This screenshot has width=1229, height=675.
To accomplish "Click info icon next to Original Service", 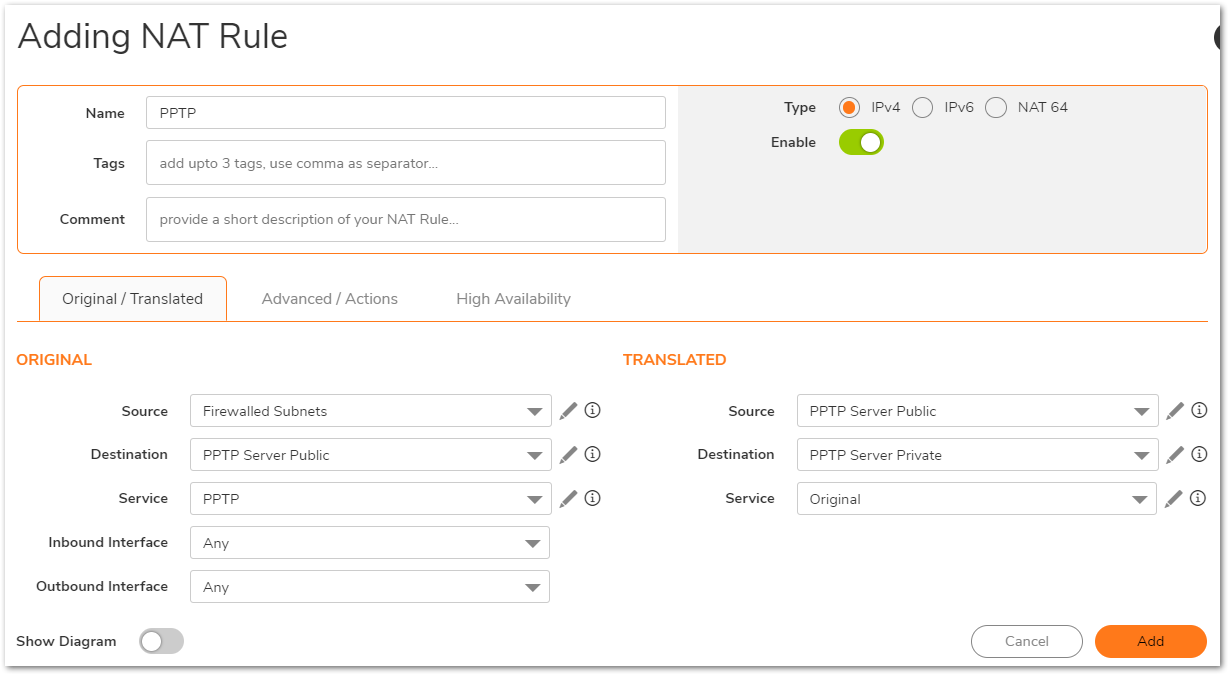I will [x=592, y=498].
